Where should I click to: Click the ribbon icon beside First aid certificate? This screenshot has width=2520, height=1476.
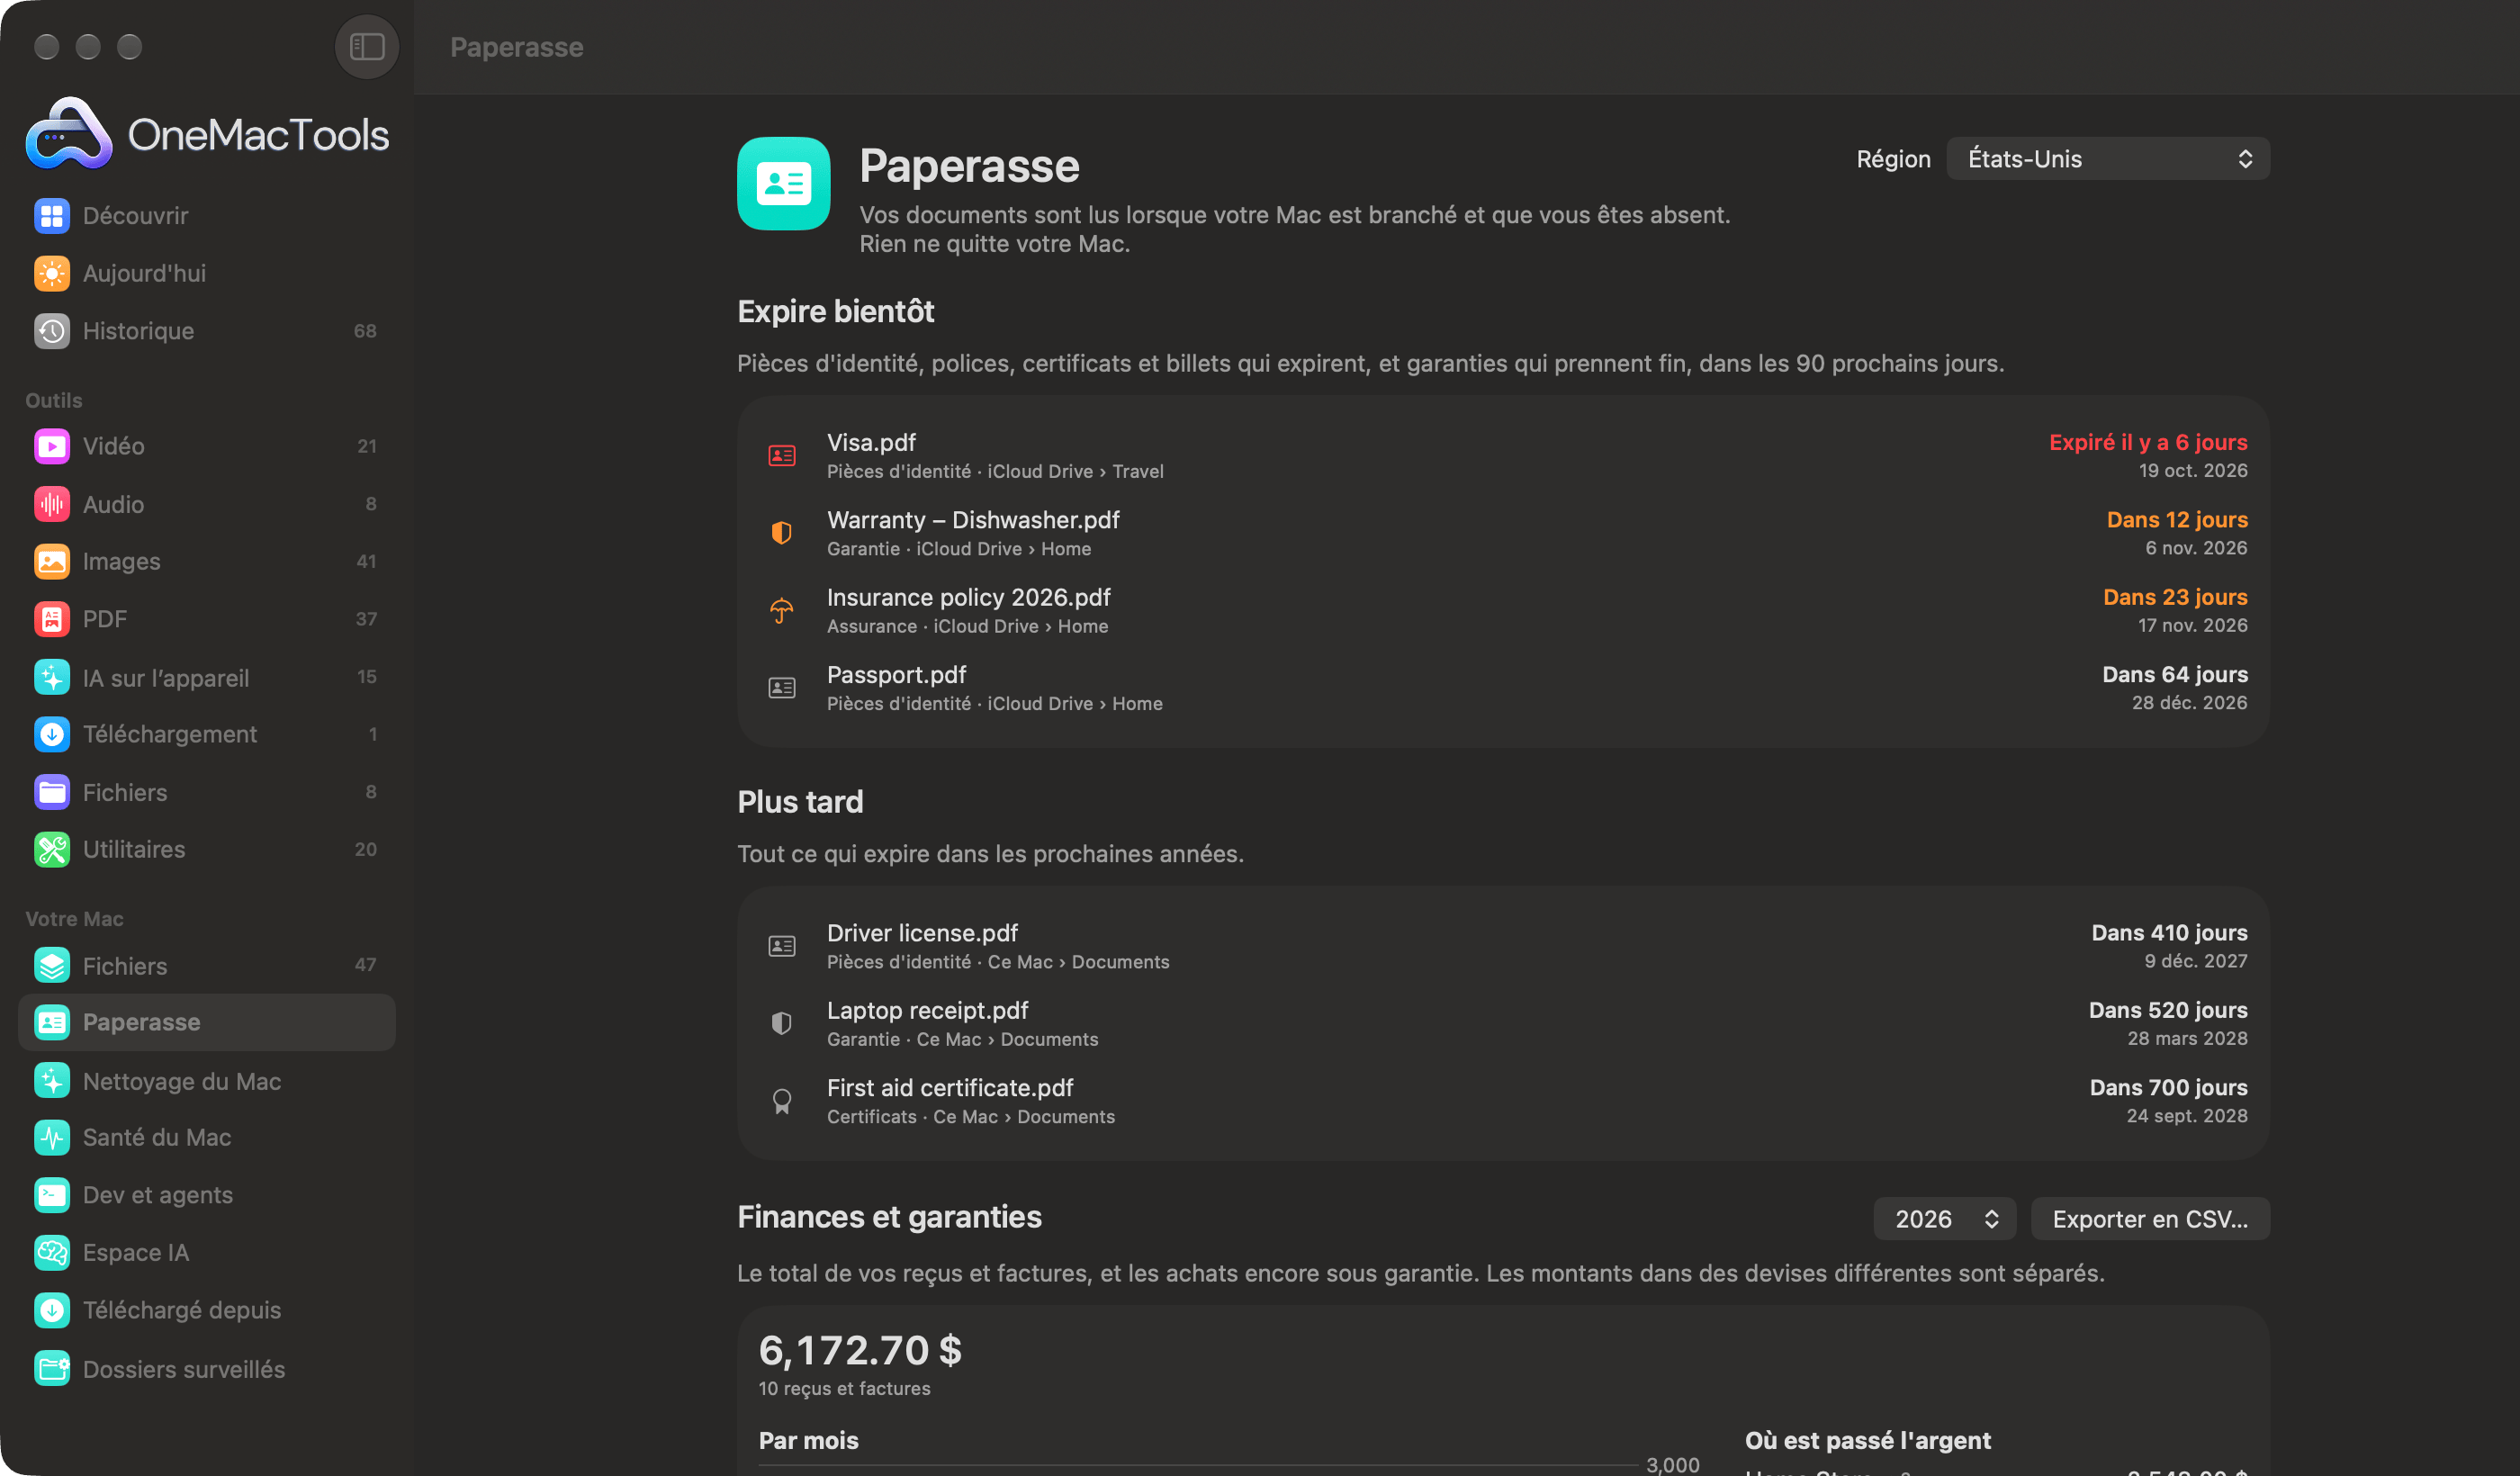782,1101
